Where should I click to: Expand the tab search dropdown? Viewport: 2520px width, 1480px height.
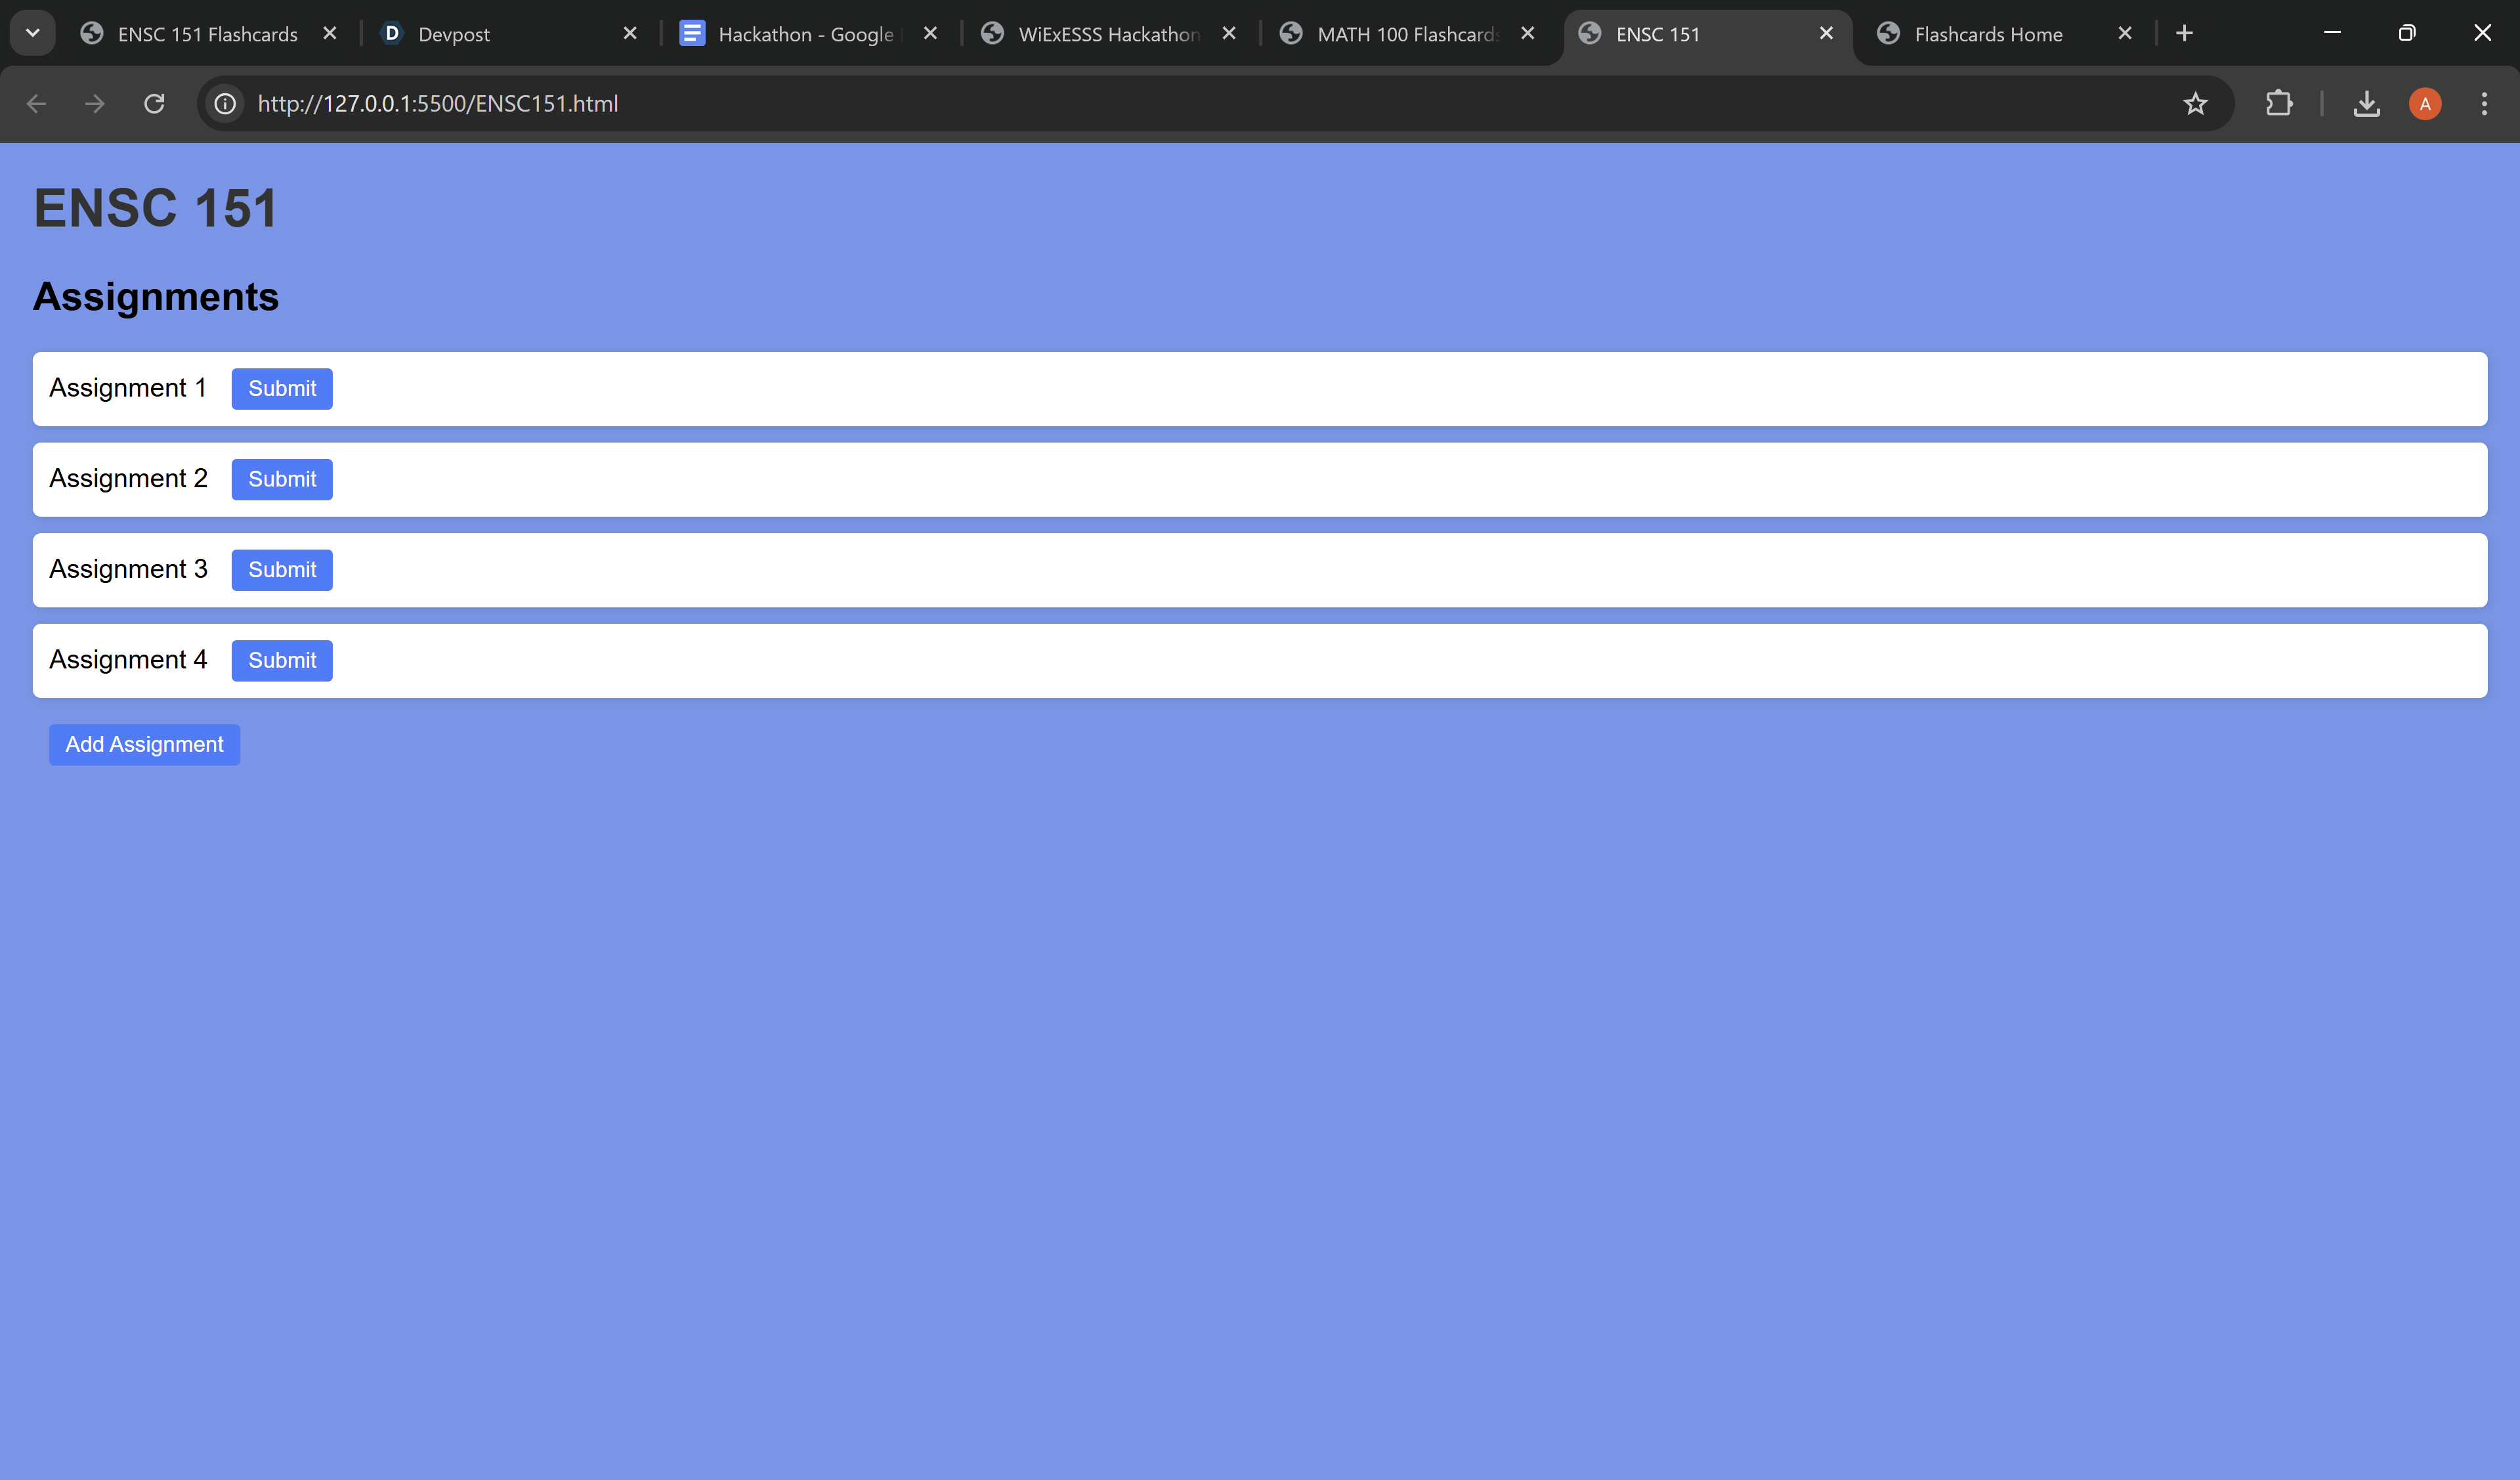pyautogui.click(x=33, y=33)
